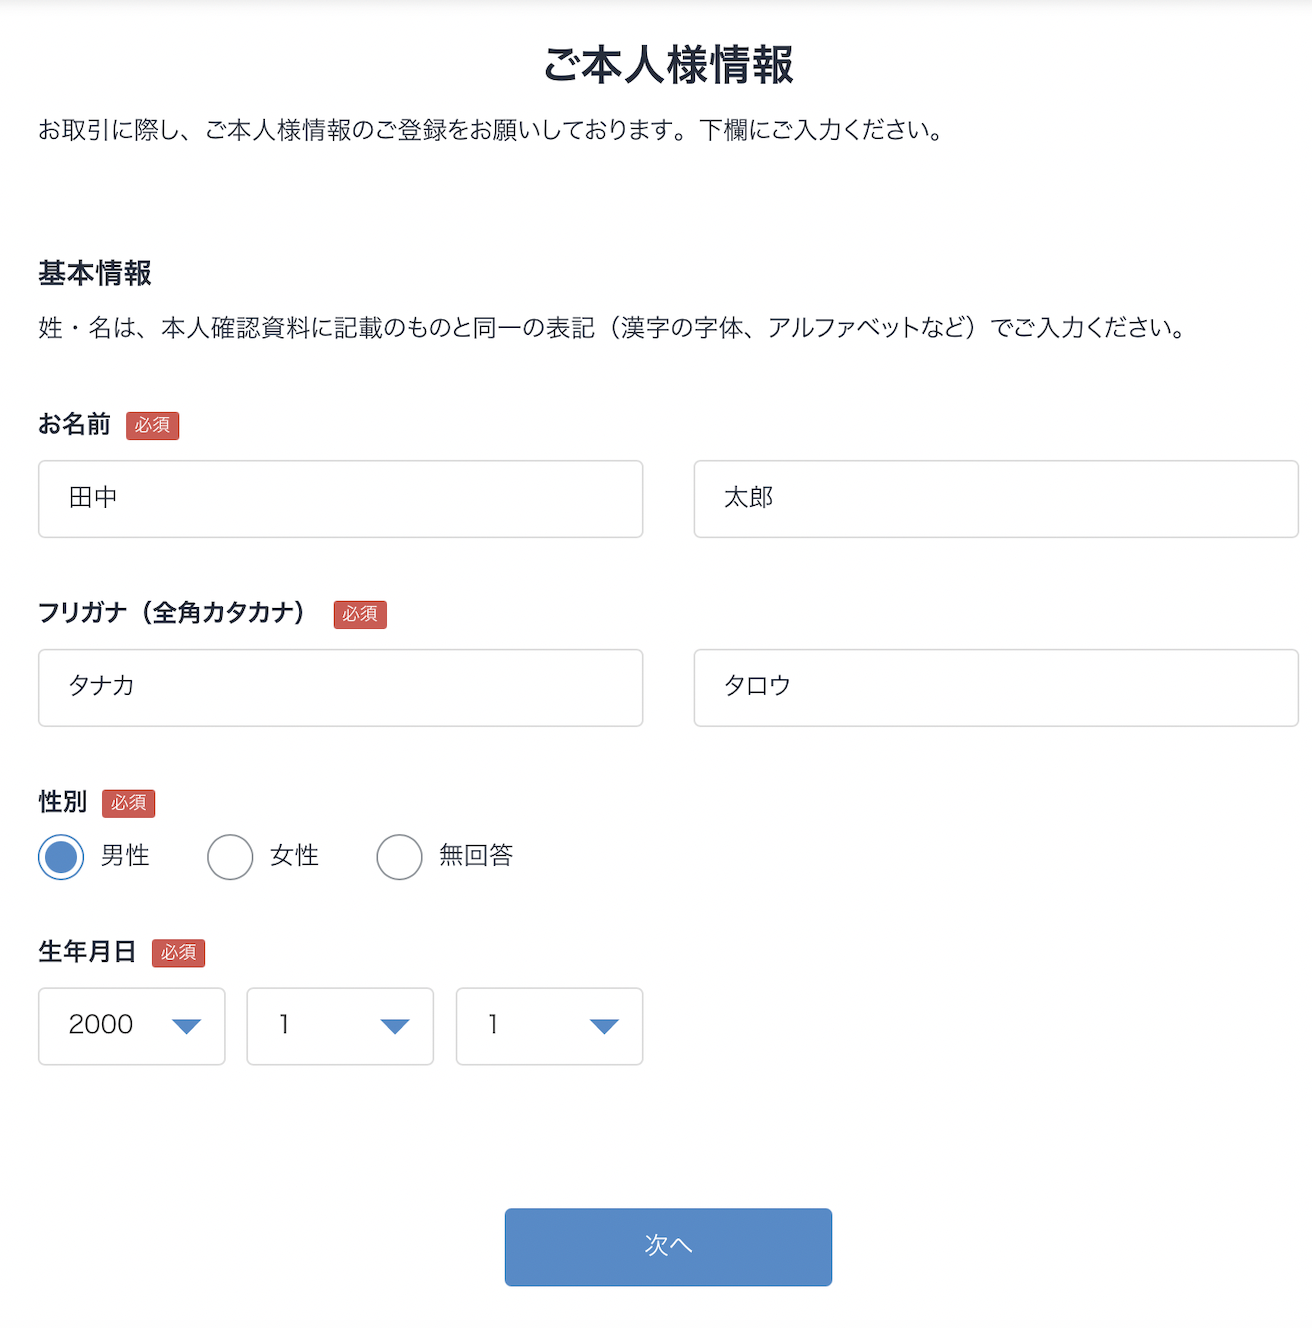Click the 必須 badge beside お名前
The image size is (1312, 1328).
152,425
